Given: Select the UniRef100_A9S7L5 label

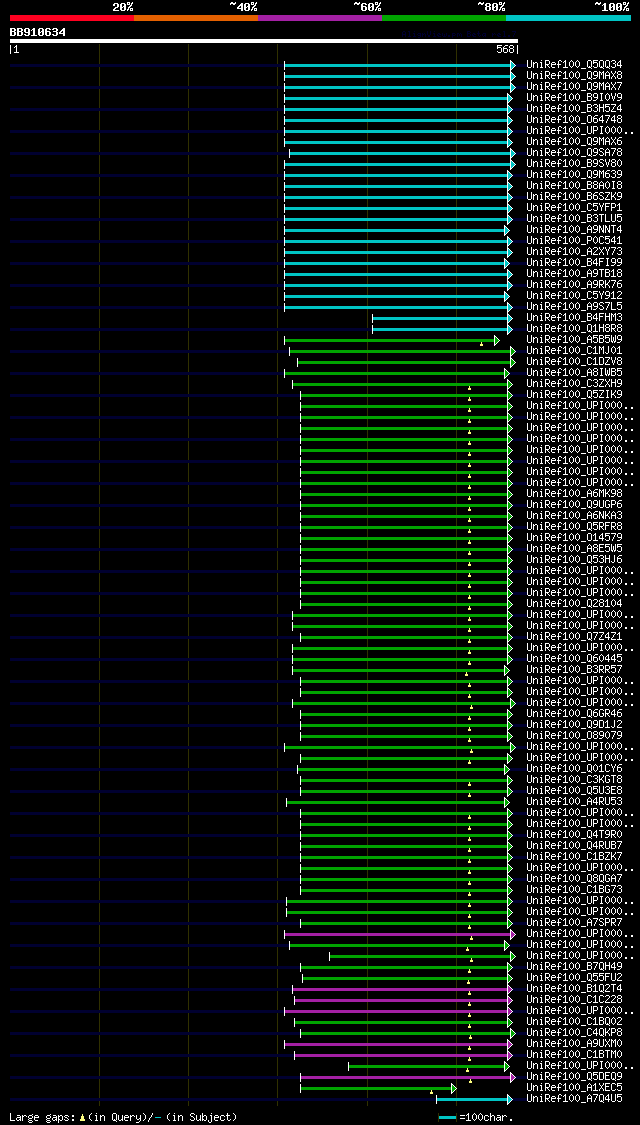Looking at the screenshot, I should [x=574, y=306].
